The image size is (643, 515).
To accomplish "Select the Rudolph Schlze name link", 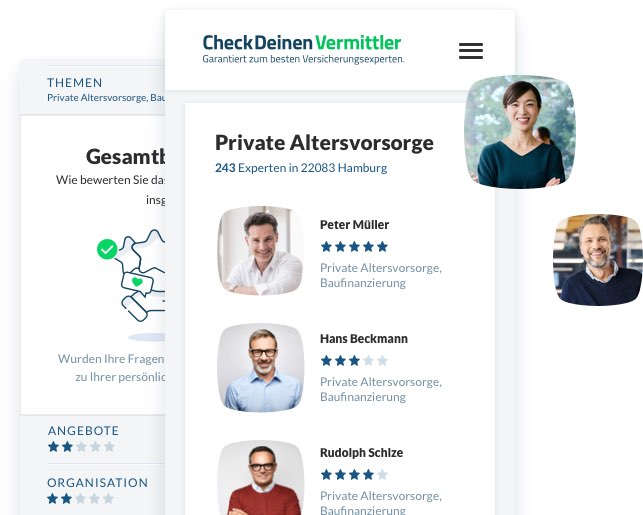I will pos(361,453).
